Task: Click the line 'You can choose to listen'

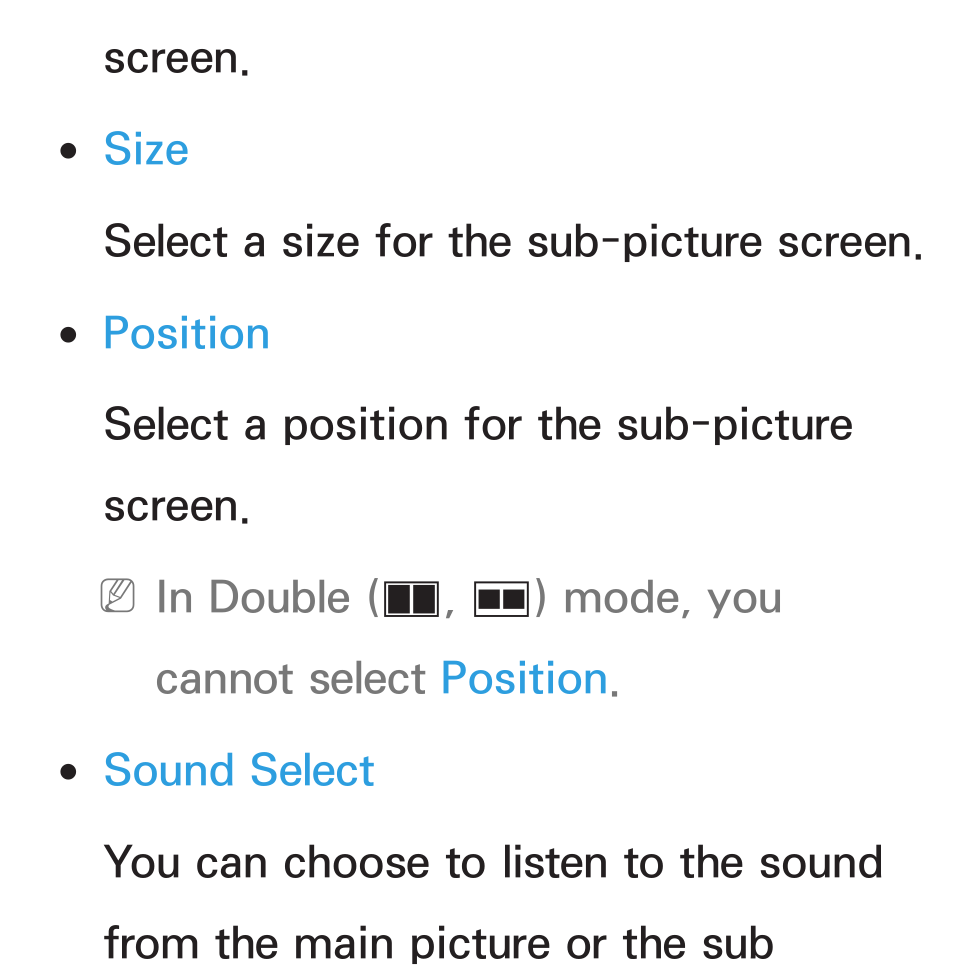Action: 493,863
